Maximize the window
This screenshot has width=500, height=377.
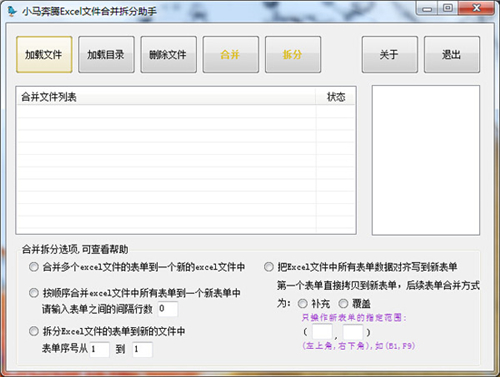coord(448,9)
